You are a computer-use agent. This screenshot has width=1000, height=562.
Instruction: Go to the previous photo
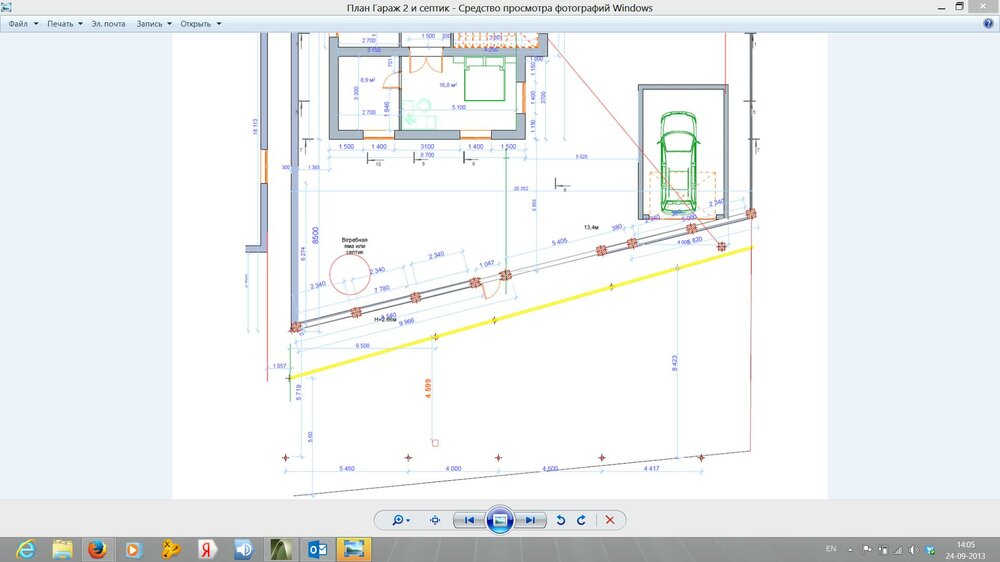[x=469, y=520]
